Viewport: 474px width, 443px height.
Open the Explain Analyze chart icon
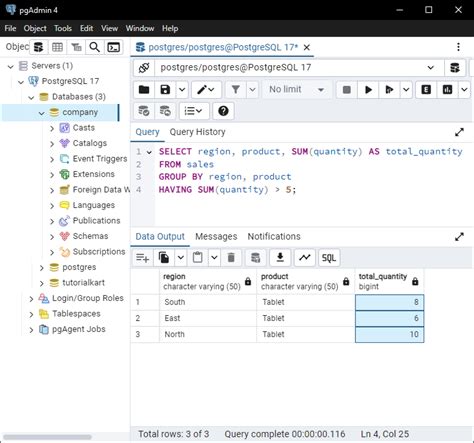click(447, 89)
